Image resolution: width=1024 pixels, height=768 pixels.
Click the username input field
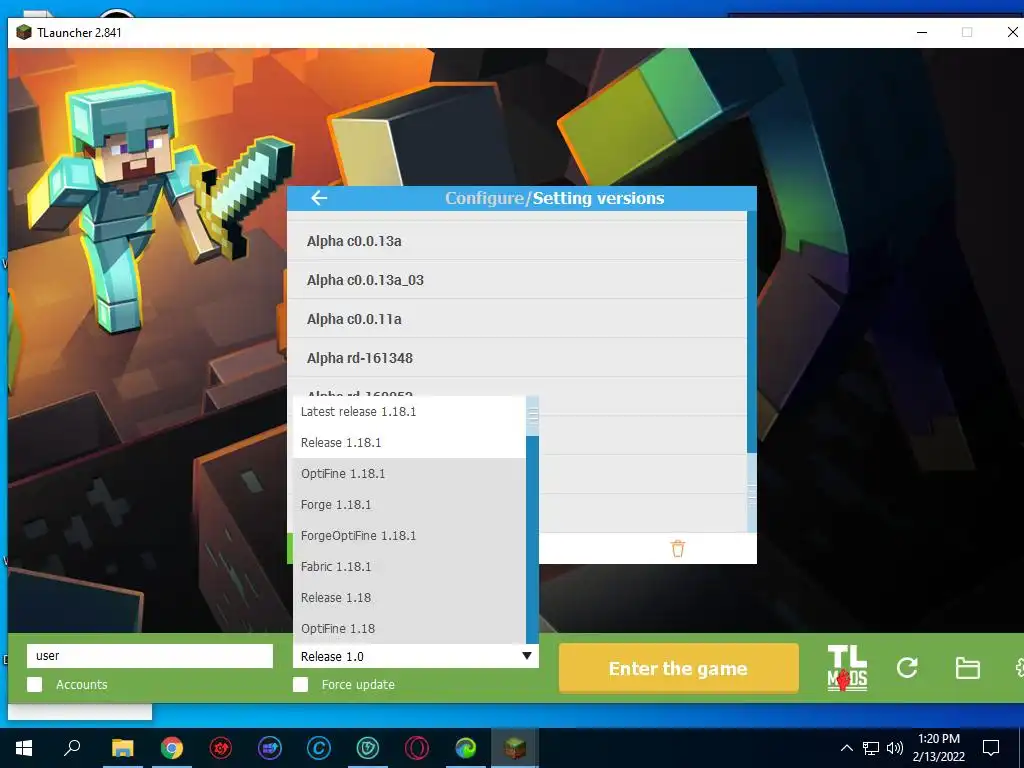pyautogui.click(x=150, y=656)
